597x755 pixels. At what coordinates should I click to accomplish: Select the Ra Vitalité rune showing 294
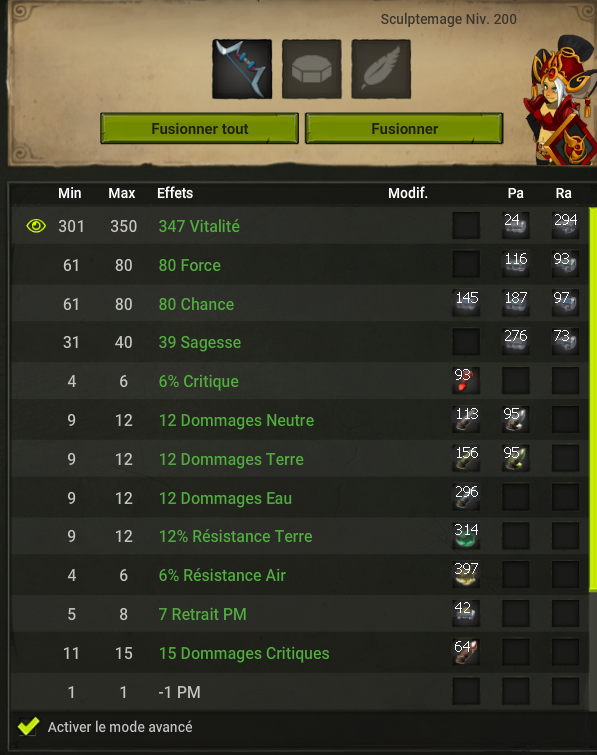click(565, 225)
